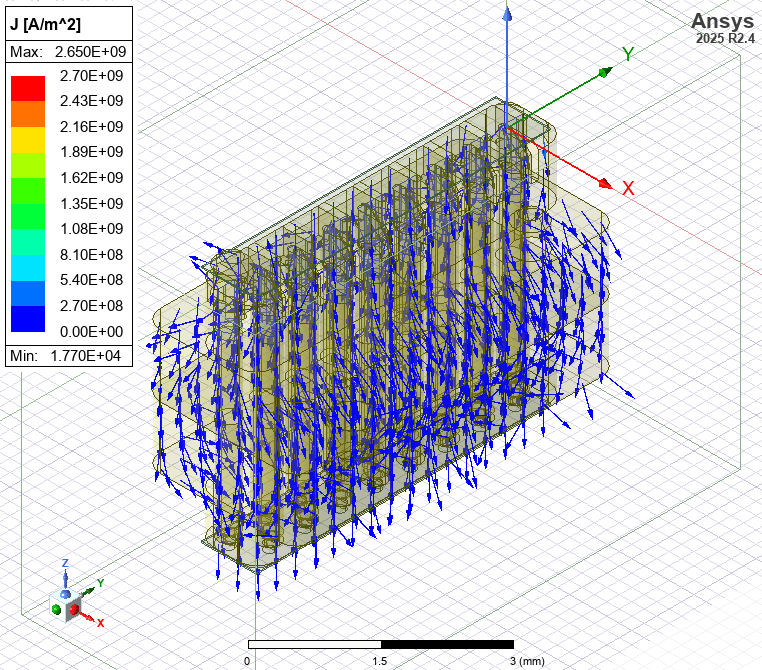The width and height of the screenshot is (762, 670).
Task: Click the Max: 2.650E+09 legend value
Action: tap(68, 52)
